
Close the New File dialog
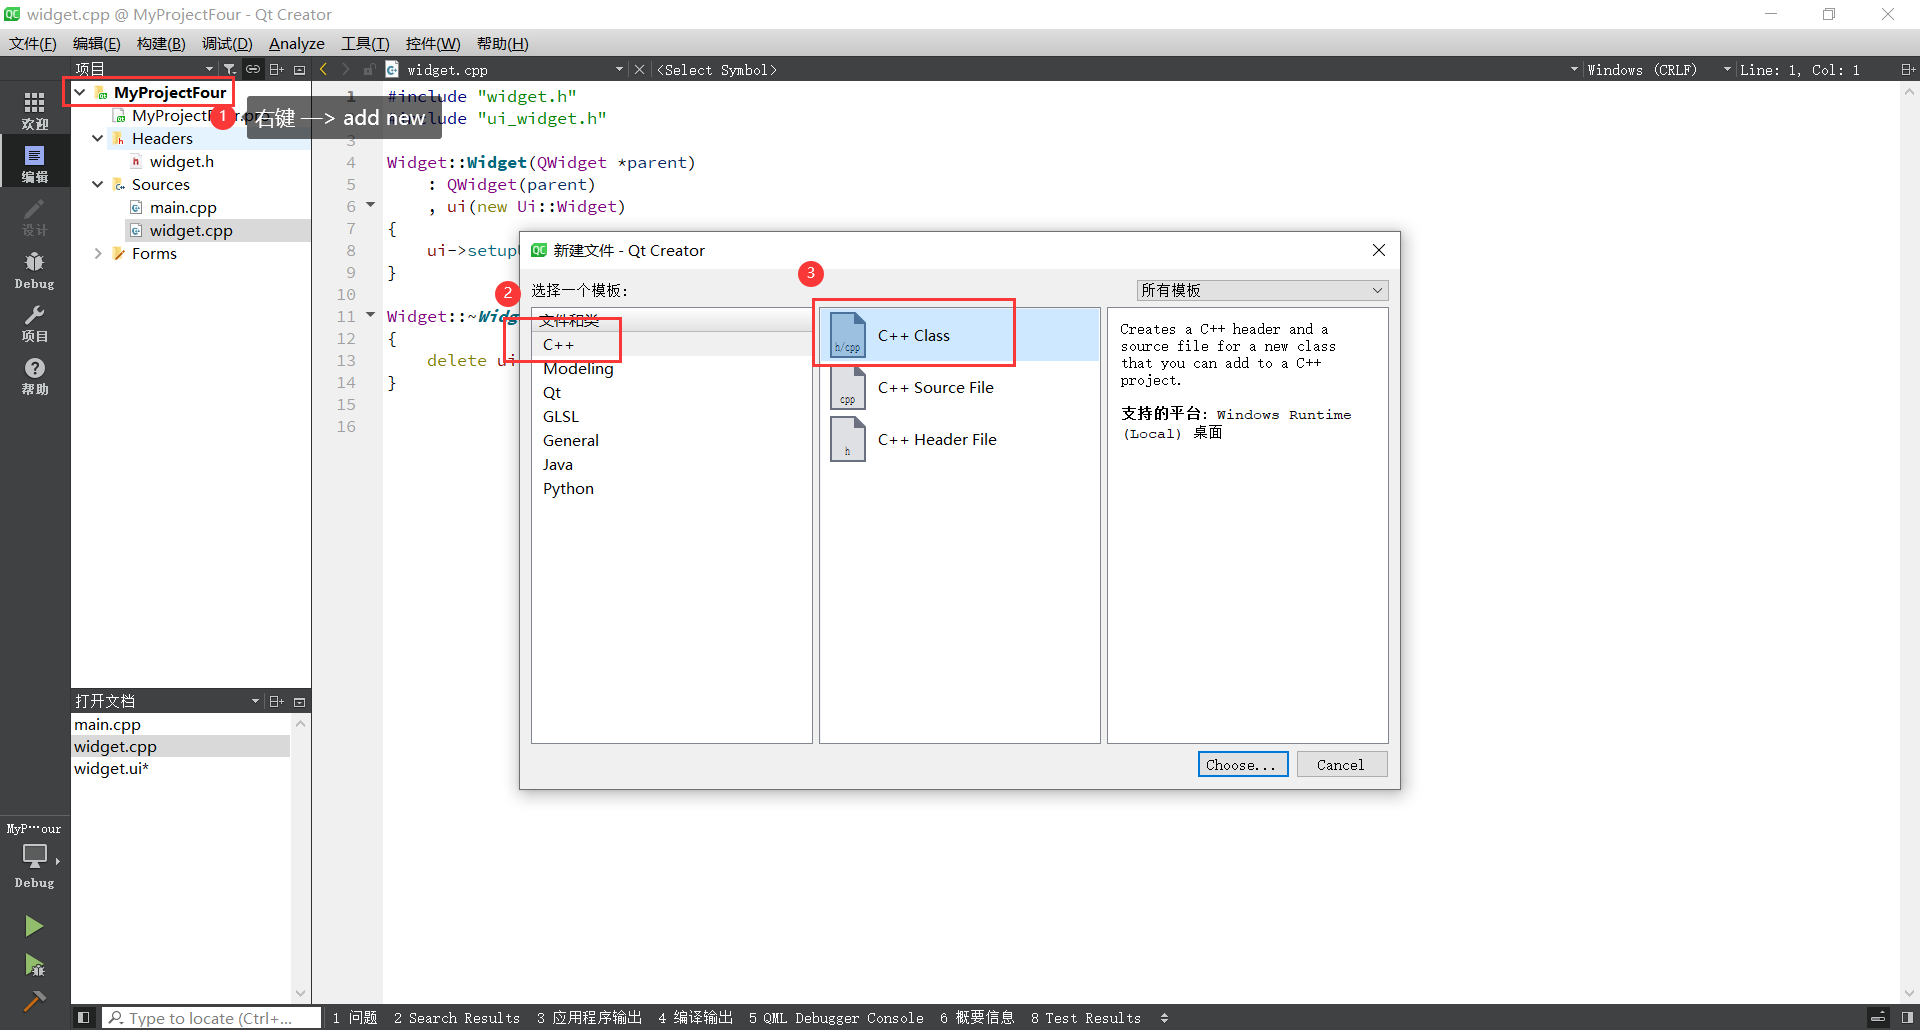(x=1379, y=250)
